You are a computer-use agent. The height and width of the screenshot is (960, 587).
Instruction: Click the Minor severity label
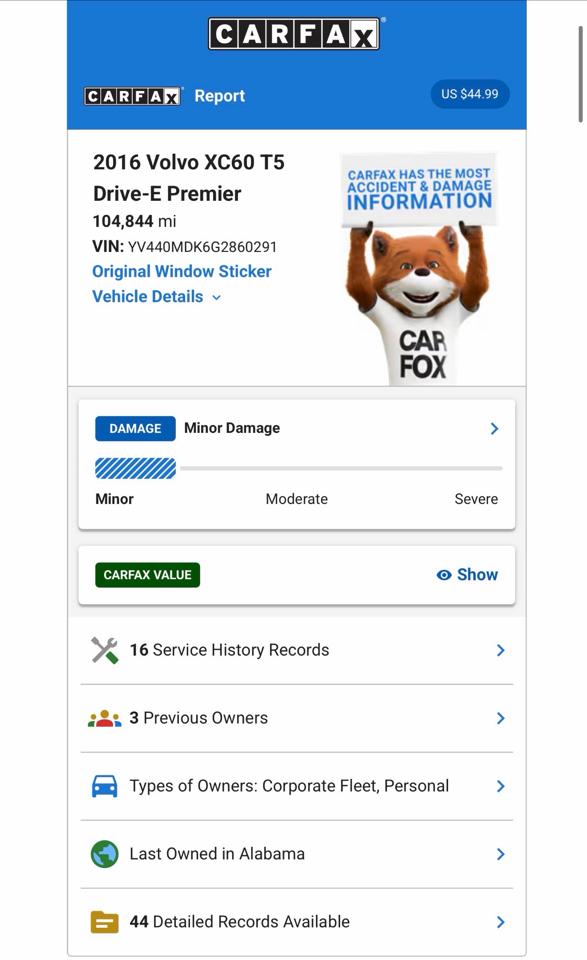pyautogui.click(x=114, y=499)
